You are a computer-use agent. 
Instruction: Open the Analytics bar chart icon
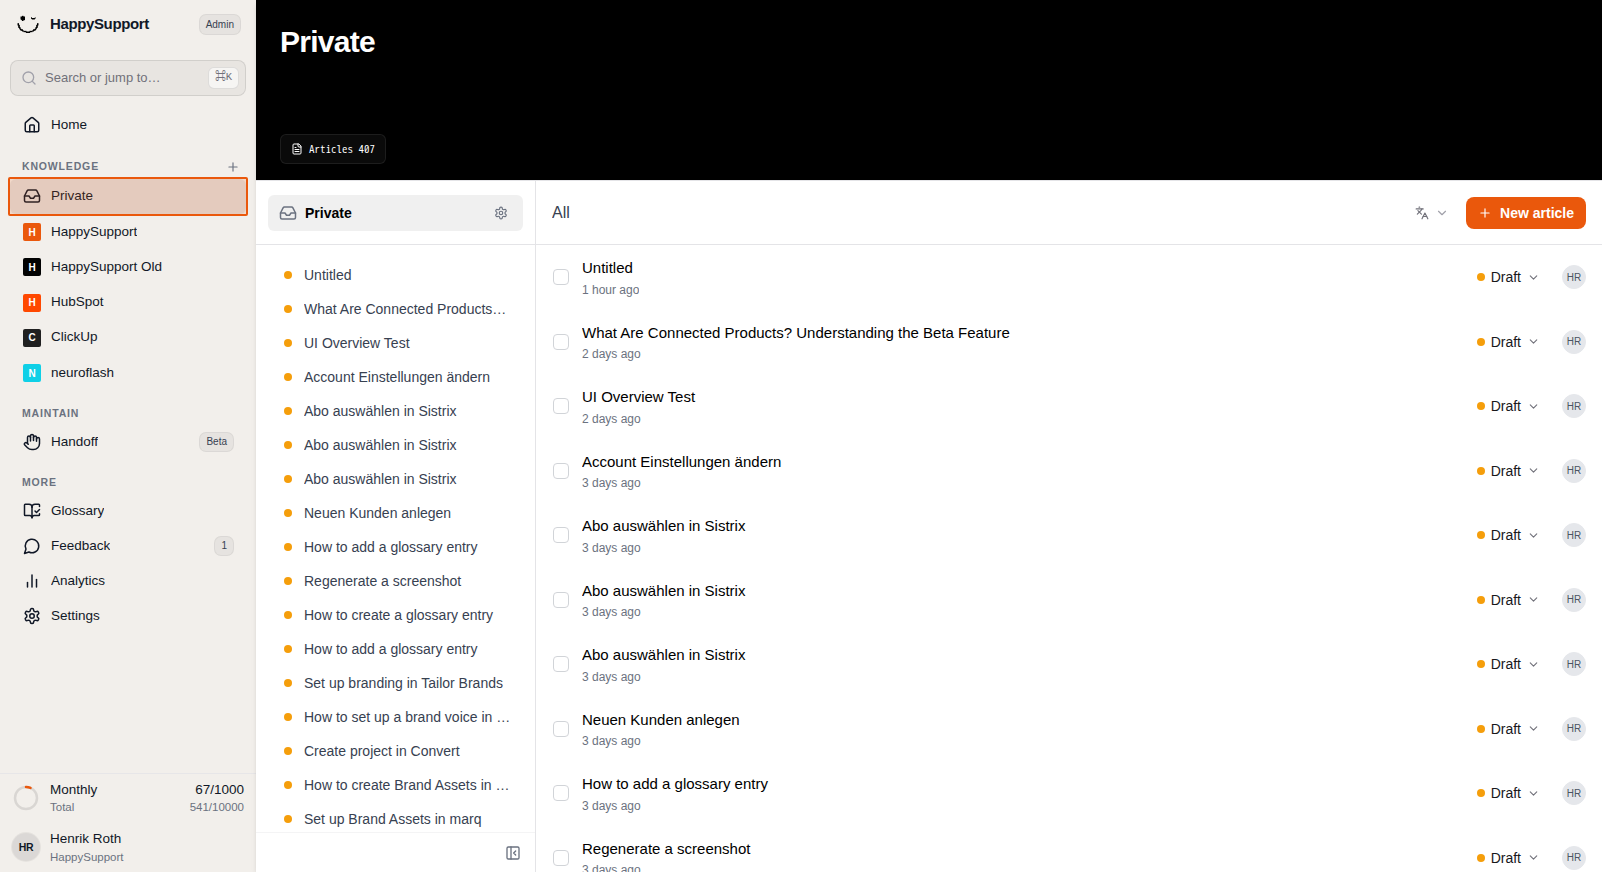coord(32,581)
